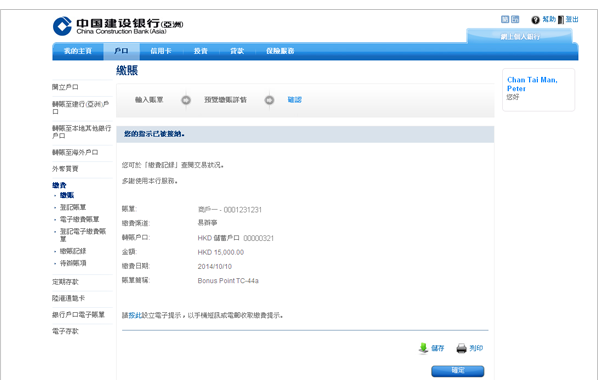Select 轉賬至本地其他銀行戶口 in the sidebar
598x380 pixels.
coord(82,132)
